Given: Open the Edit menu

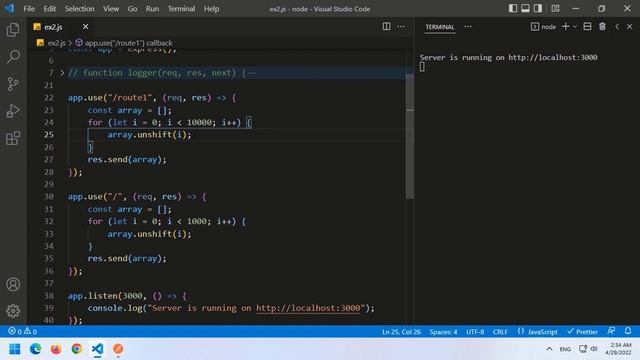Looking at the screenshot, I should (x=49, y=9).
